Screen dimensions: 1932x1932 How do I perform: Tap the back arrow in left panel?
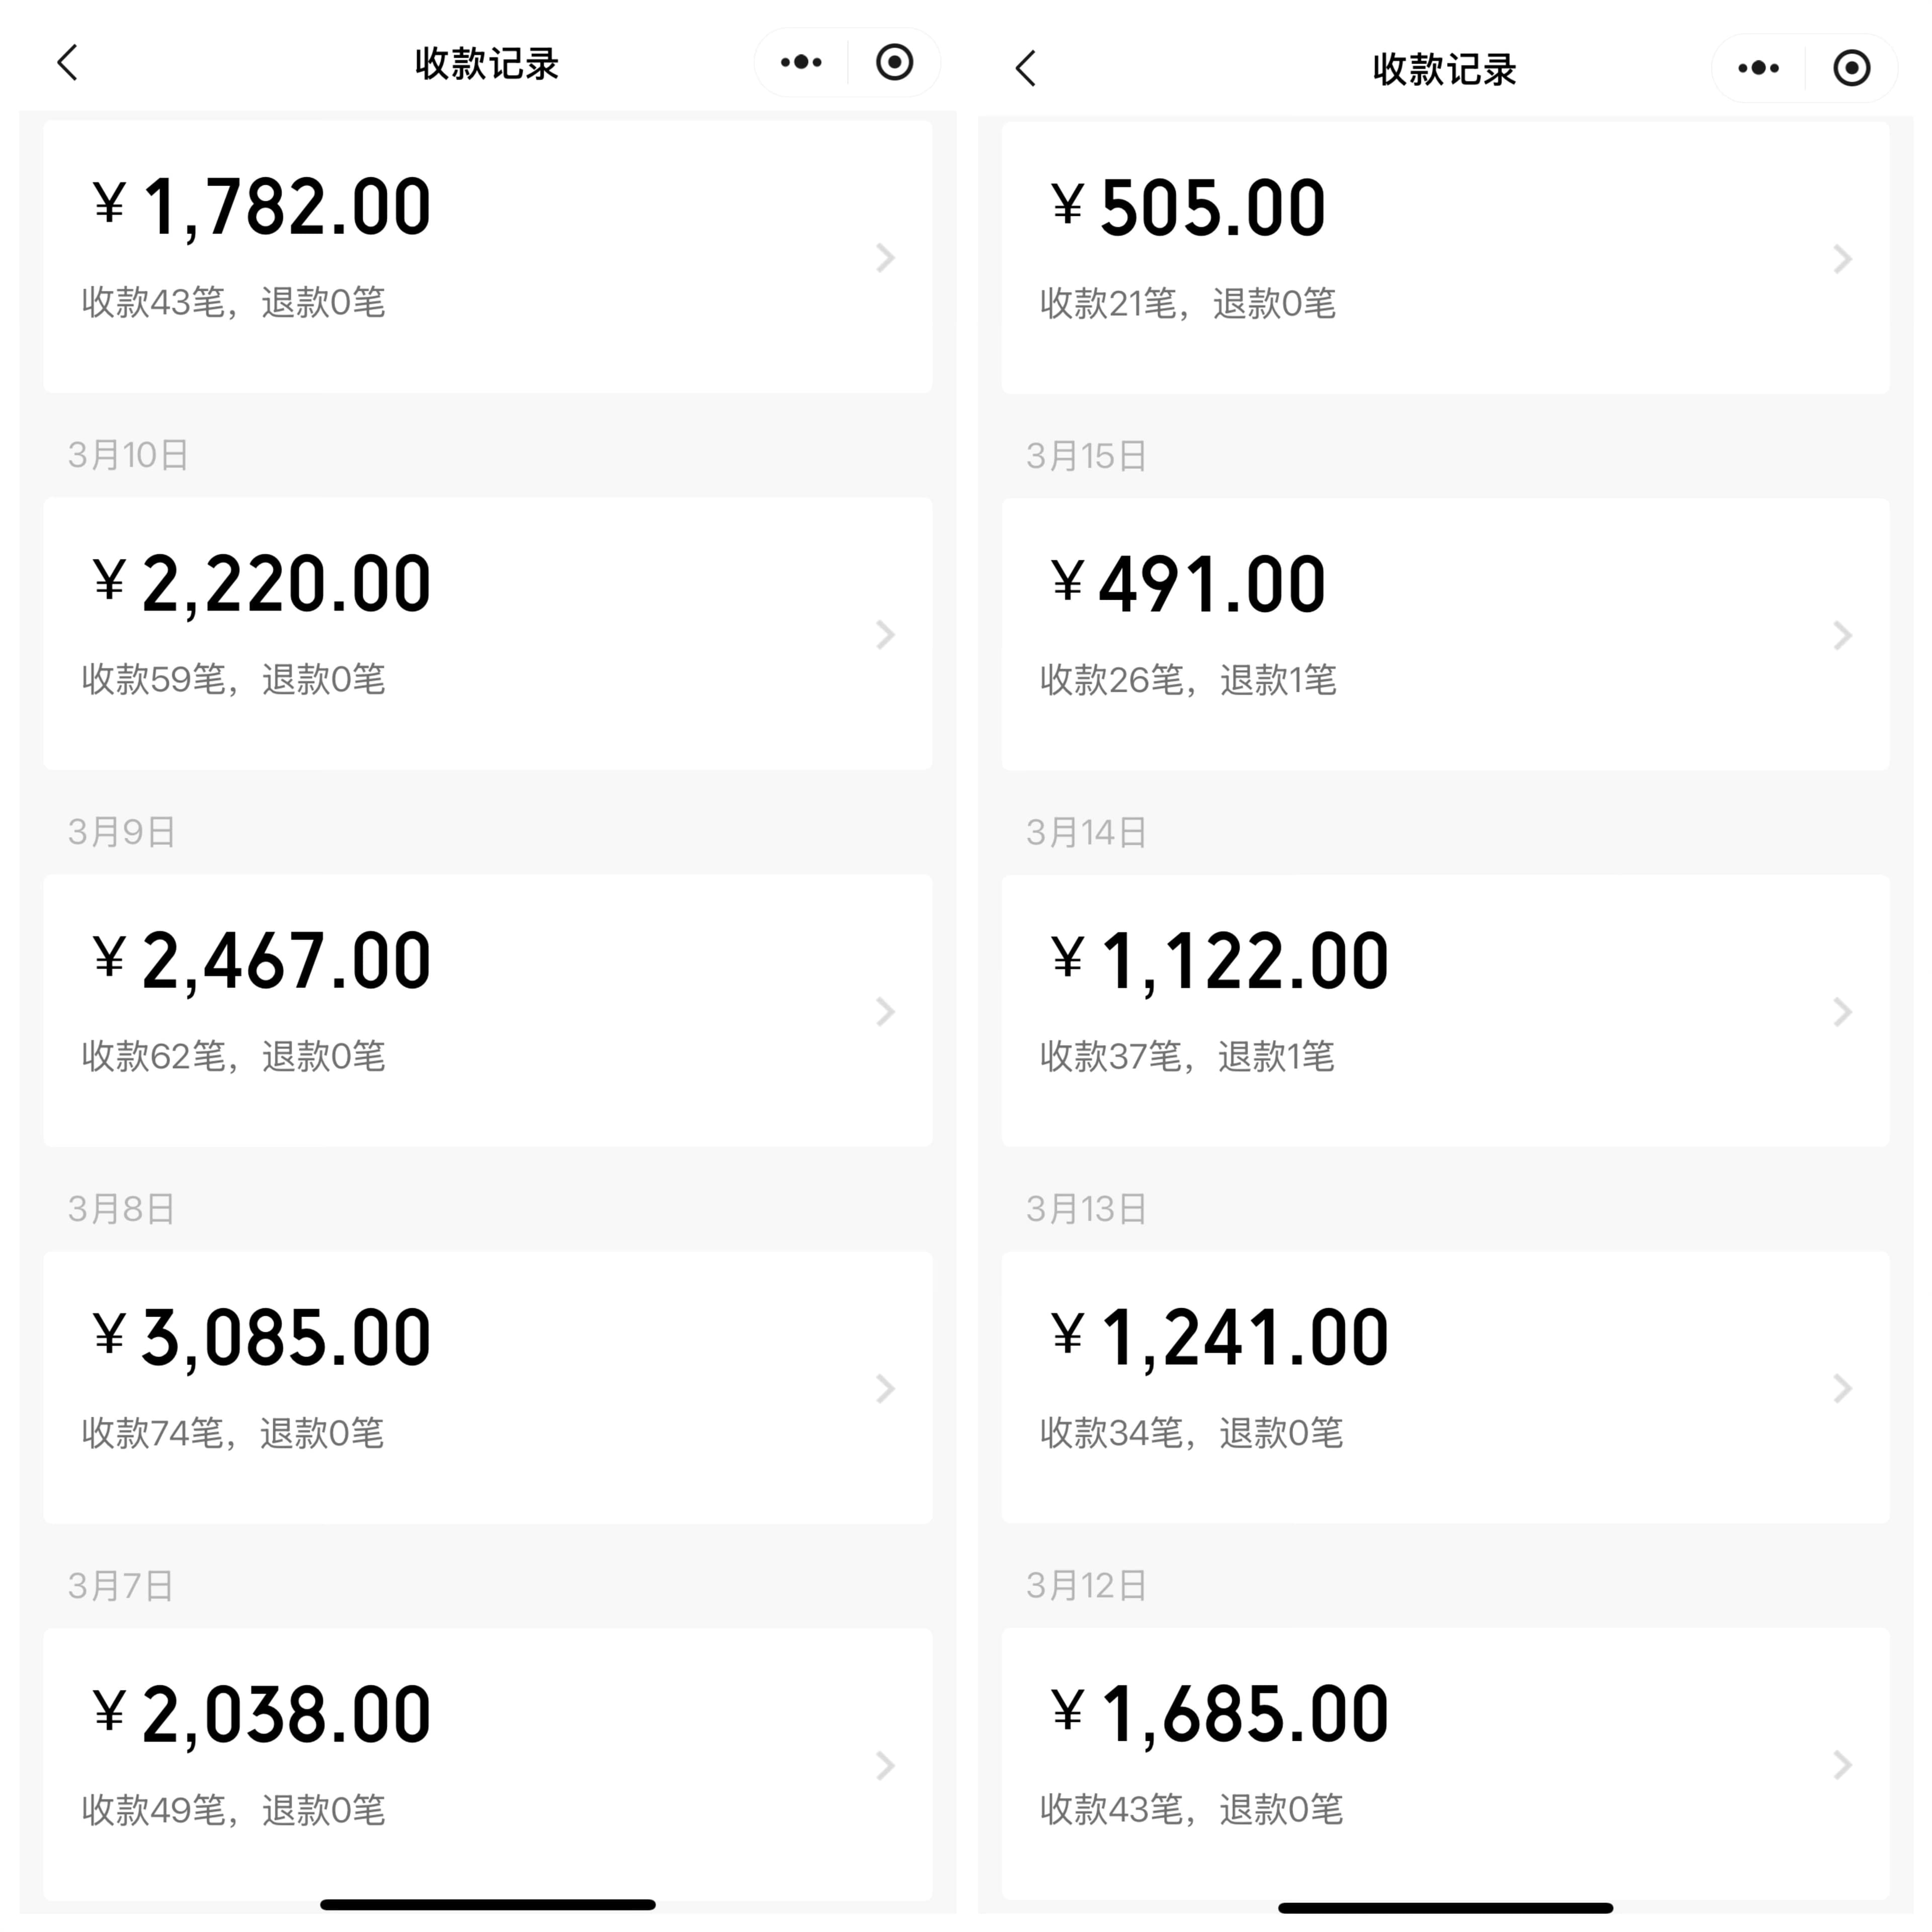click(68, 63)
